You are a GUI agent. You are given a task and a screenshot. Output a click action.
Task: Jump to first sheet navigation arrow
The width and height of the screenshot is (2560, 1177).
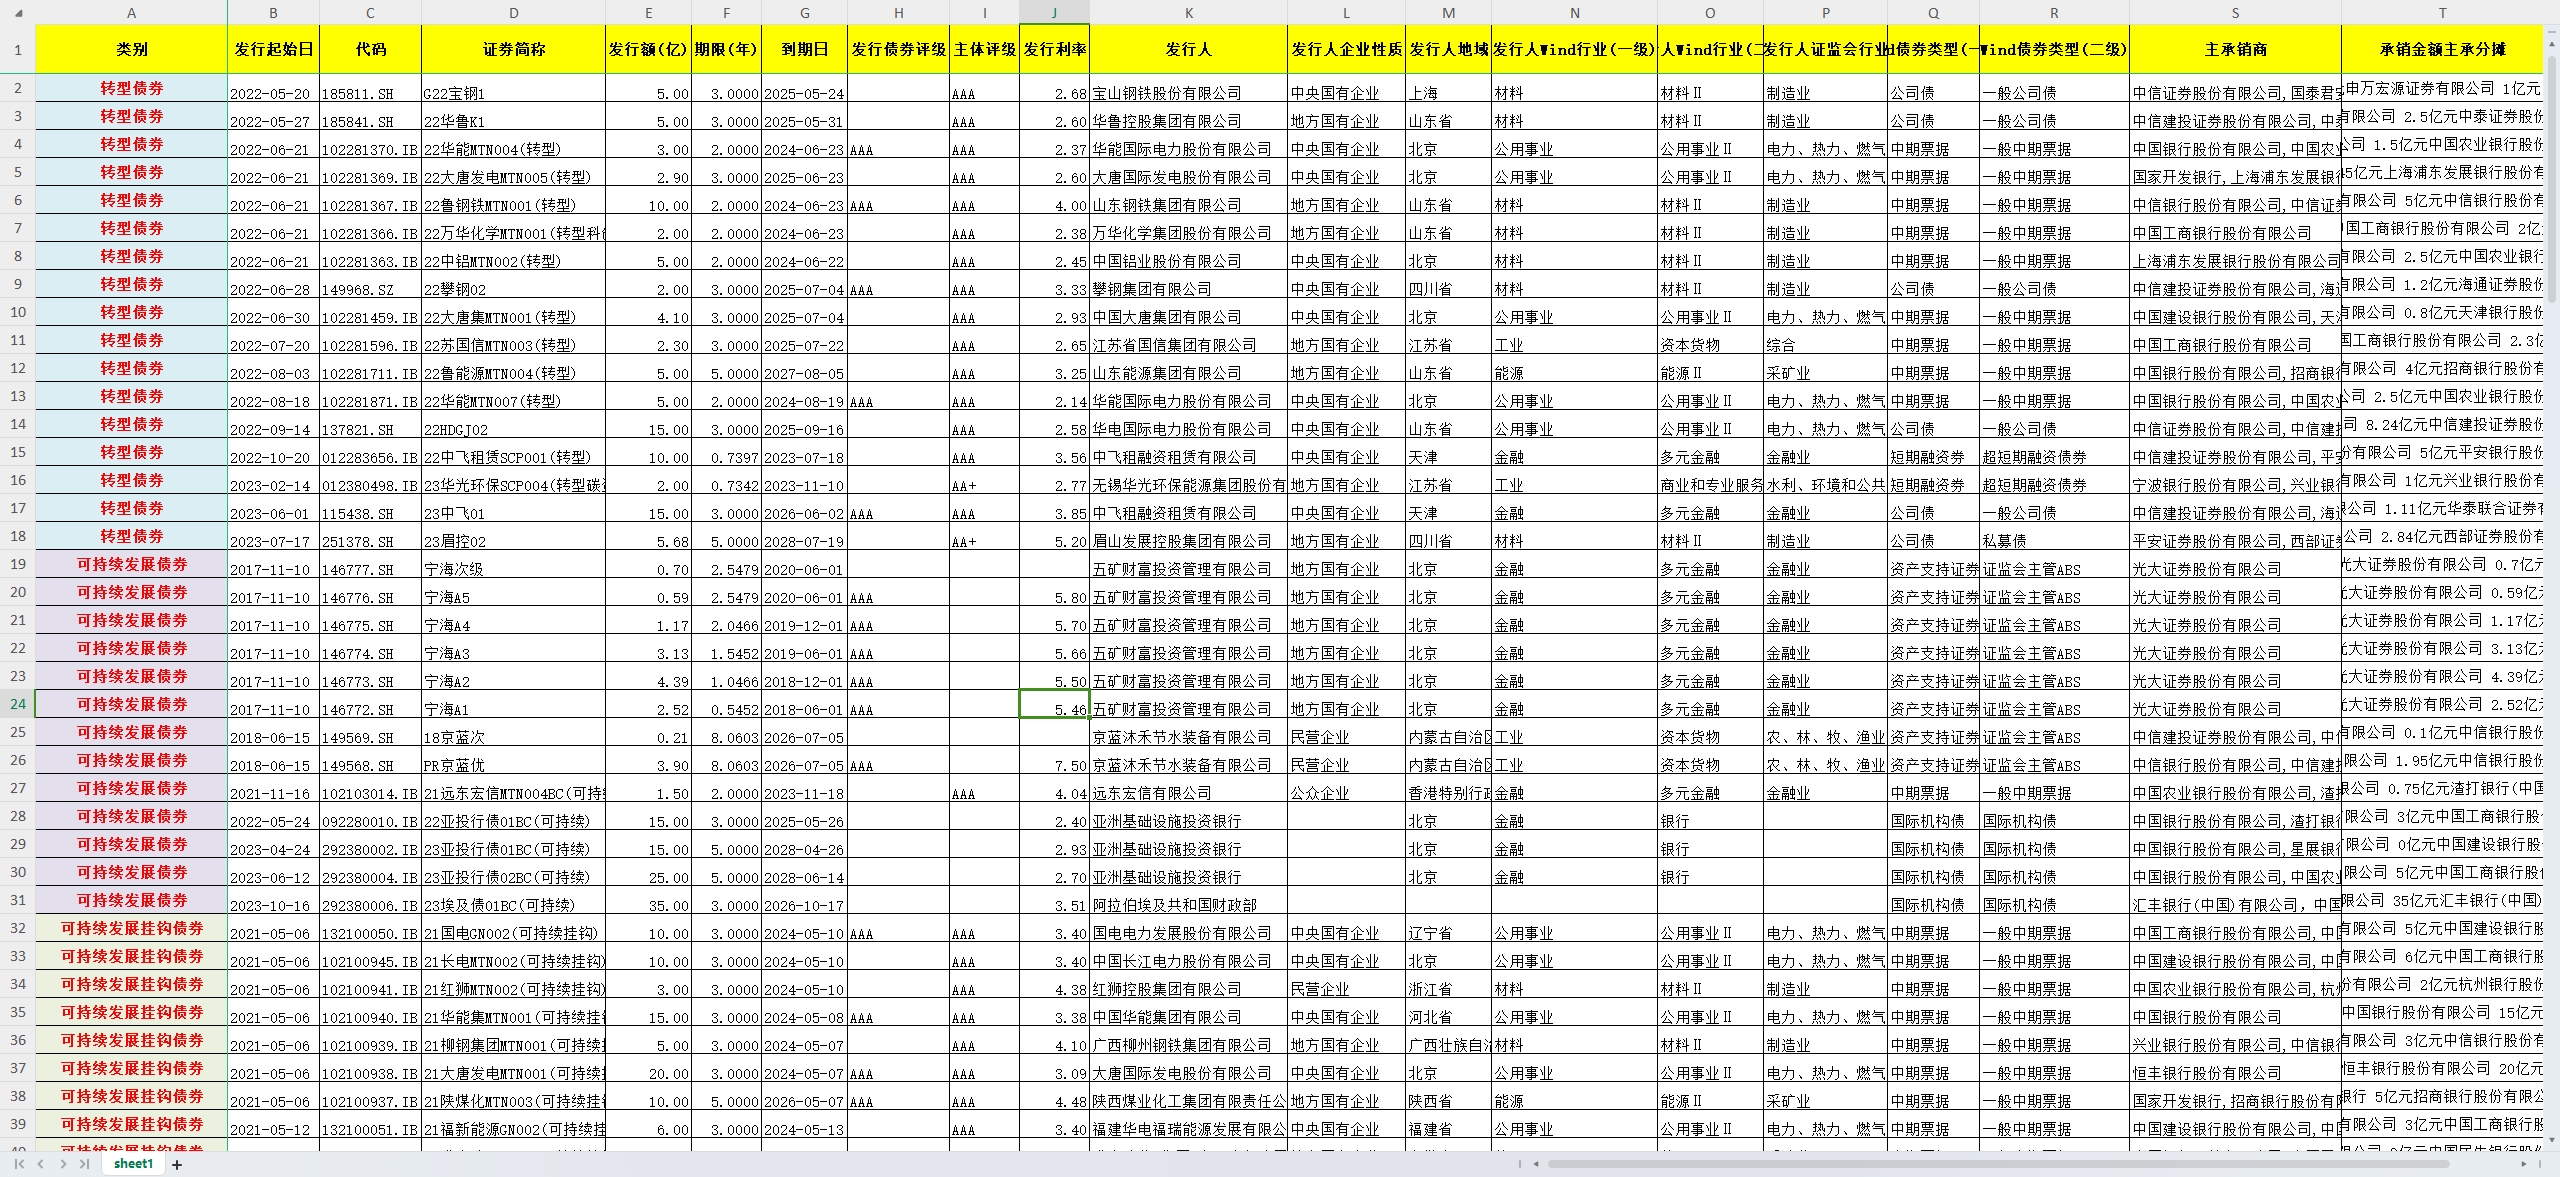pyautogui.click(x=18, y=1164)
